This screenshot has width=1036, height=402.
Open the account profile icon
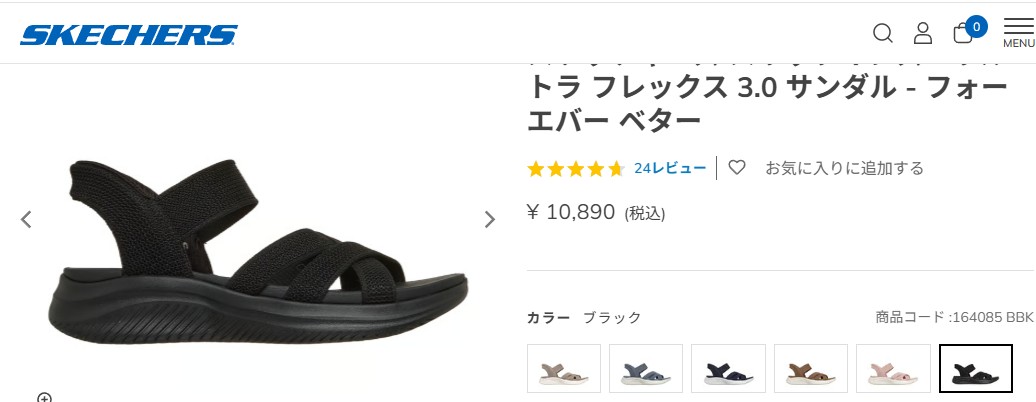coord(923,33)
